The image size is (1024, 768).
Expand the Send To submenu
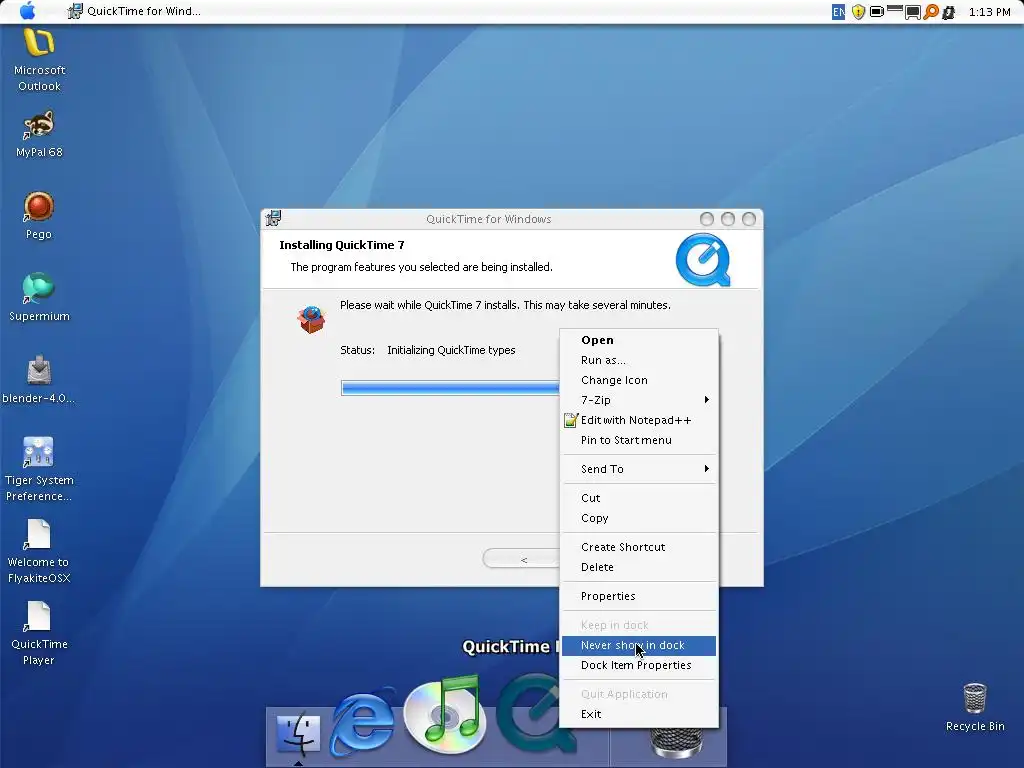click(x=639, y=469)
